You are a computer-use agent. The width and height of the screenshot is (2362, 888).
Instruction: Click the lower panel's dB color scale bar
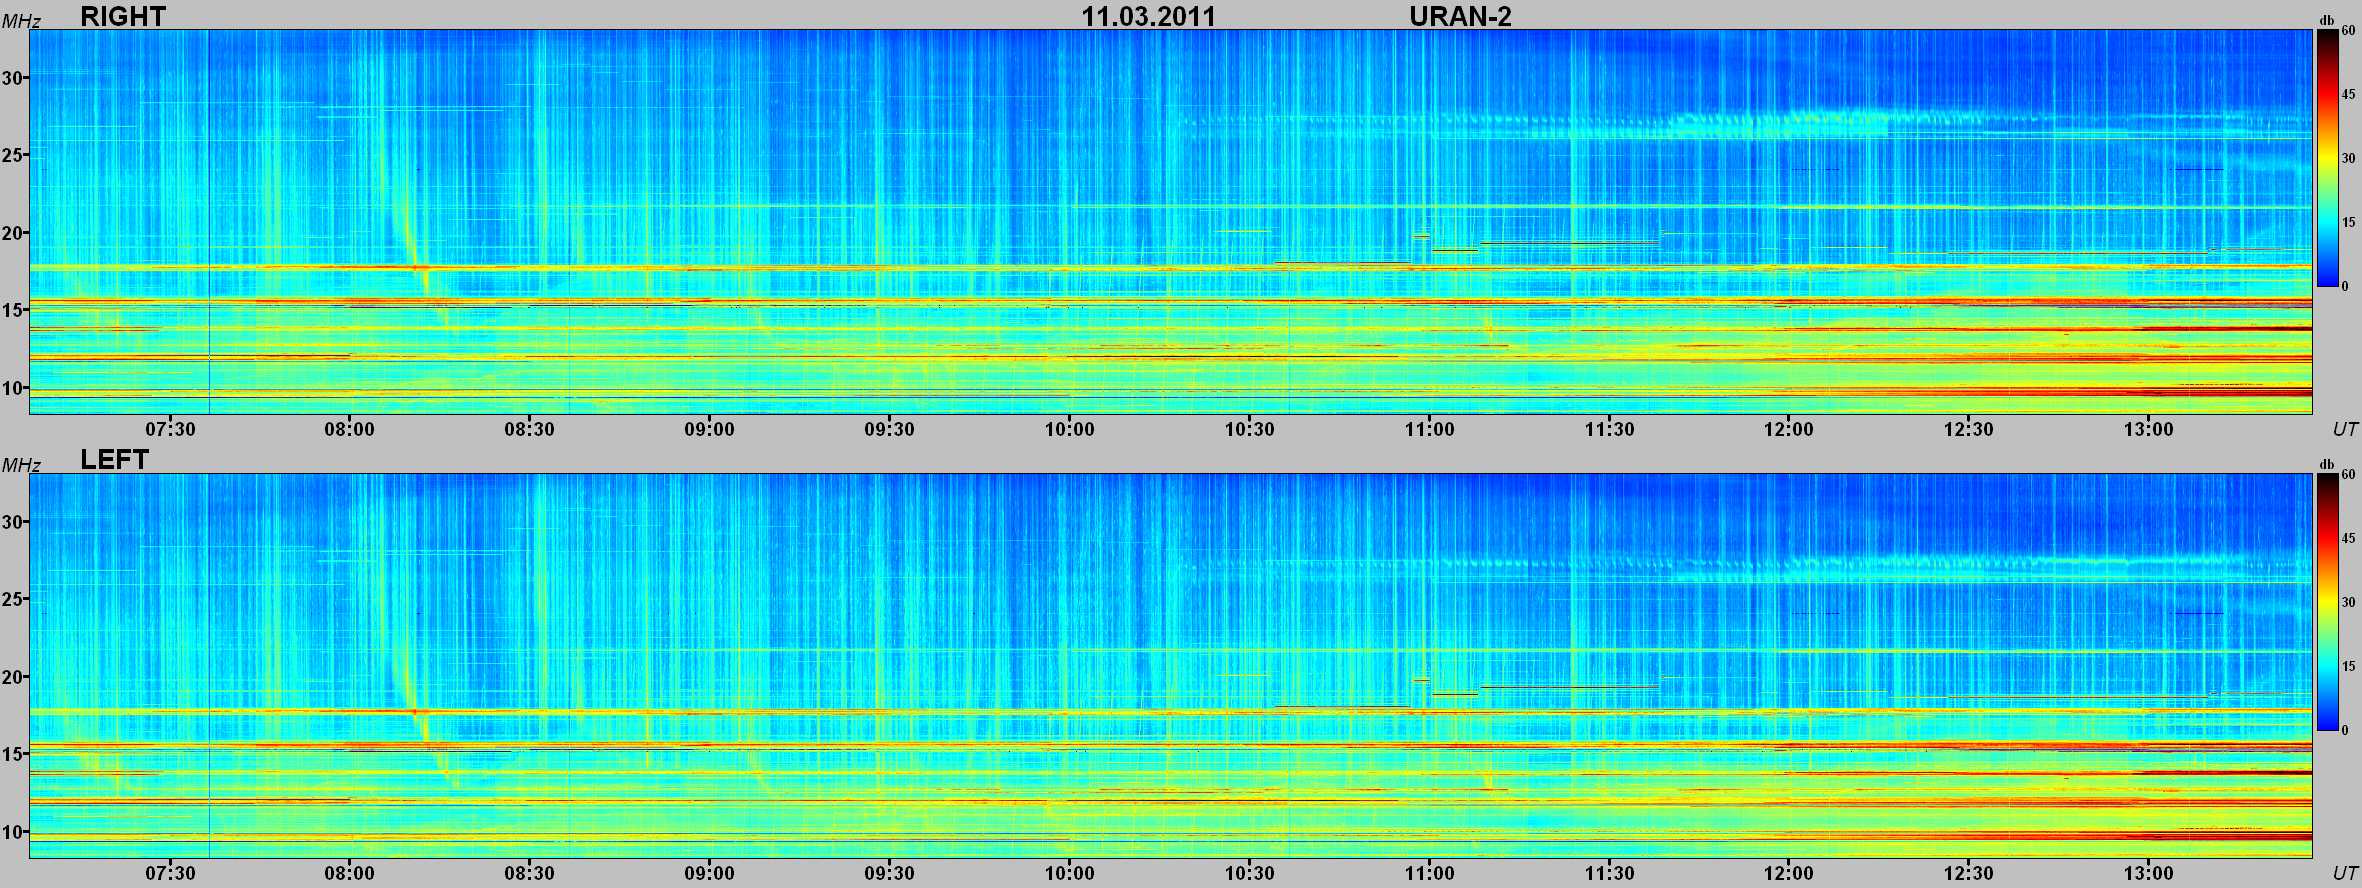[2327, 602]
